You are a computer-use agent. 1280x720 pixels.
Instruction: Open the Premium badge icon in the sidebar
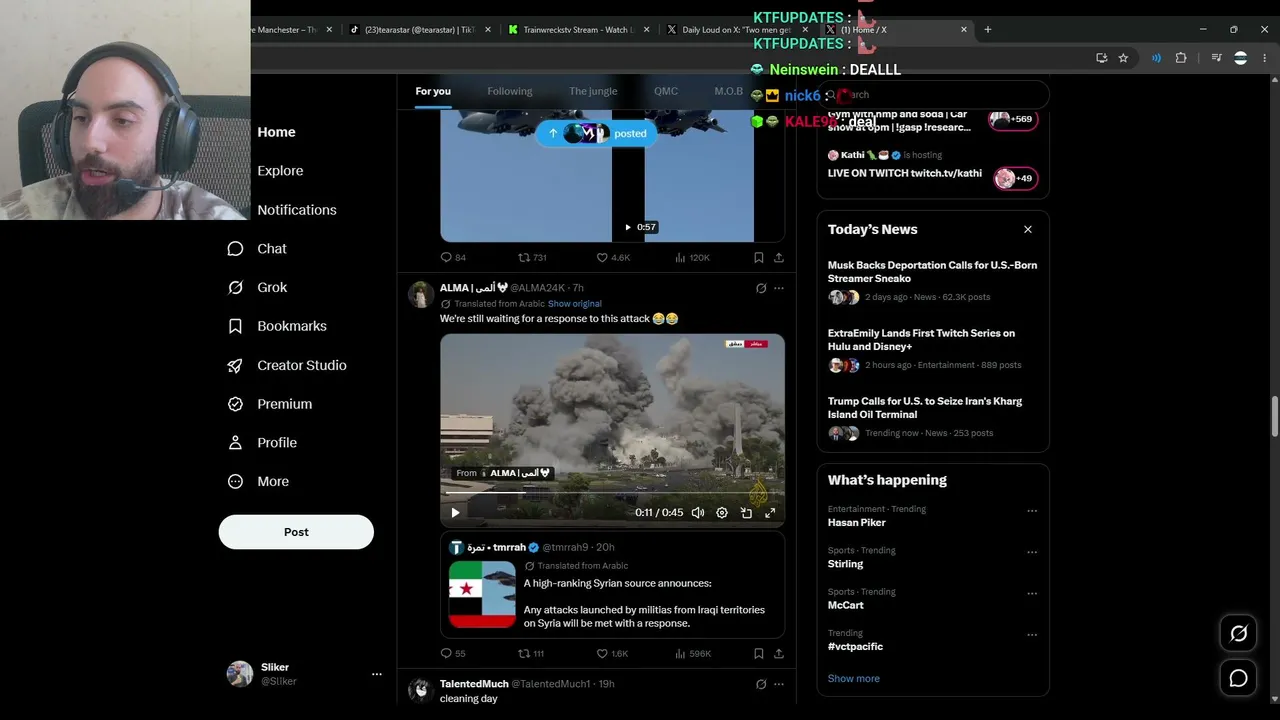[235, 404]
